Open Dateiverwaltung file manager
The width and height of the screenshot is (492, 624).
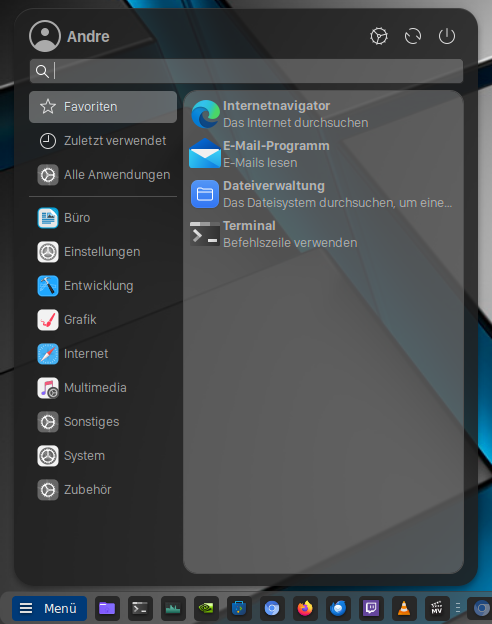pos(323,194)
